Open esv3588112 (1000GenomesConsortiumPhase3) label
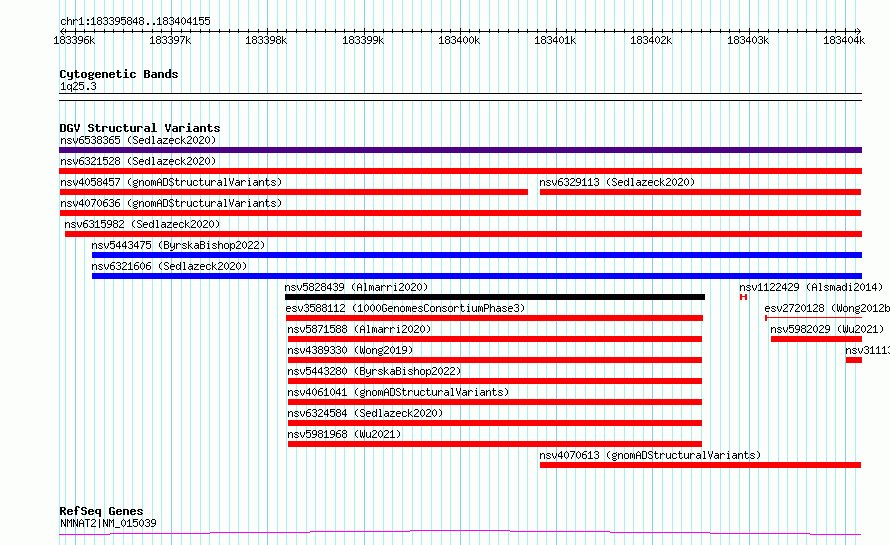 [x=405, y=308]
